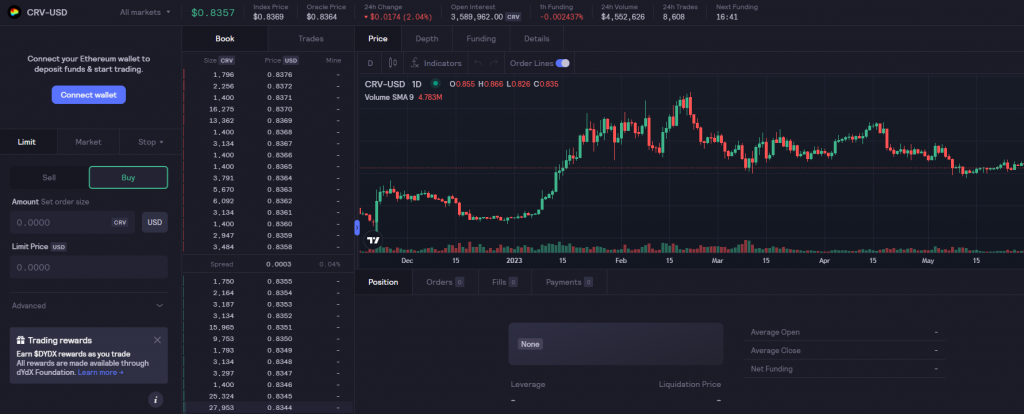The width and height of the screenshot is (1024, 414).
Task: Click the 1h Funding value -0.002437%
Action: click(561, 17)
